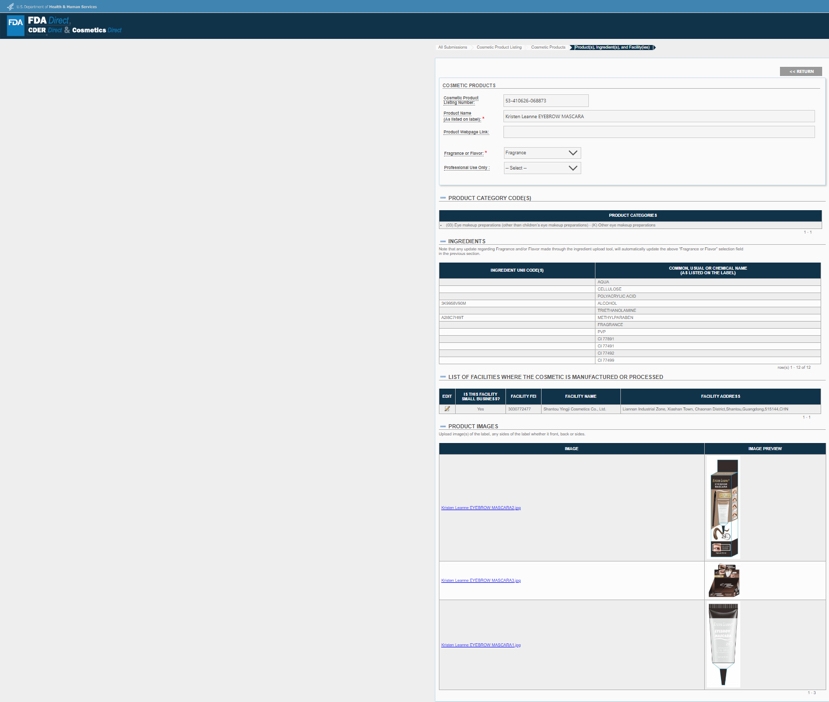The height and width of the screenshot is (702, 829).
Task: Click the edit pencil icon for the facility
Action: coord(447,409)
